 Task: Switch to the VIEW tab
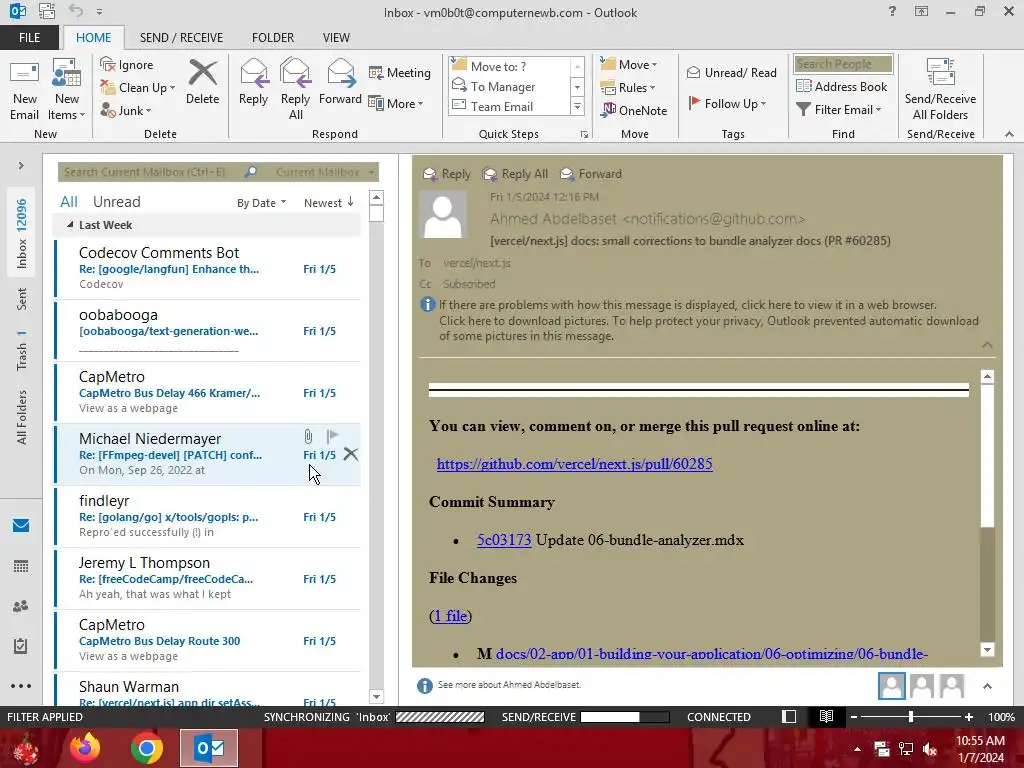click(336, 37)
